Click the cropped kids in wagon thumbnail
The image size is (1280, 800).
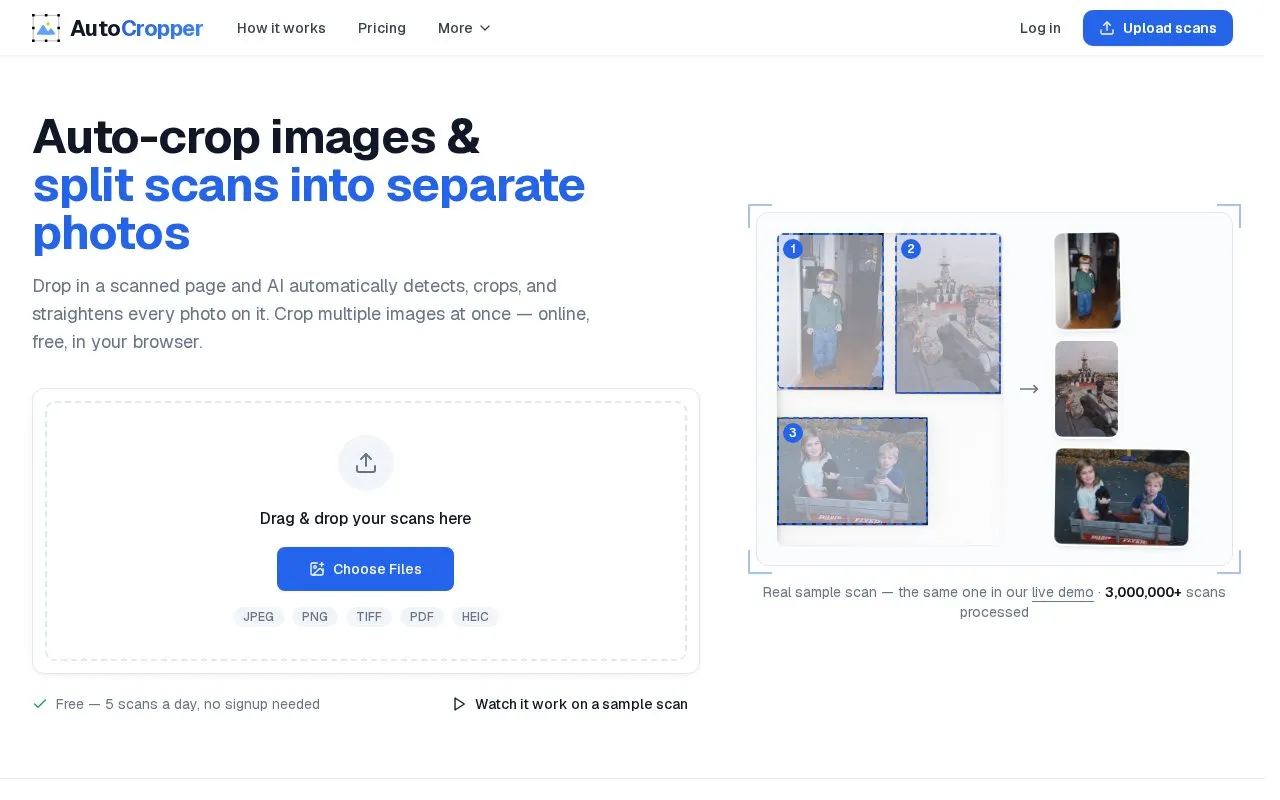pyautogui.click(x=1122, y=497)
